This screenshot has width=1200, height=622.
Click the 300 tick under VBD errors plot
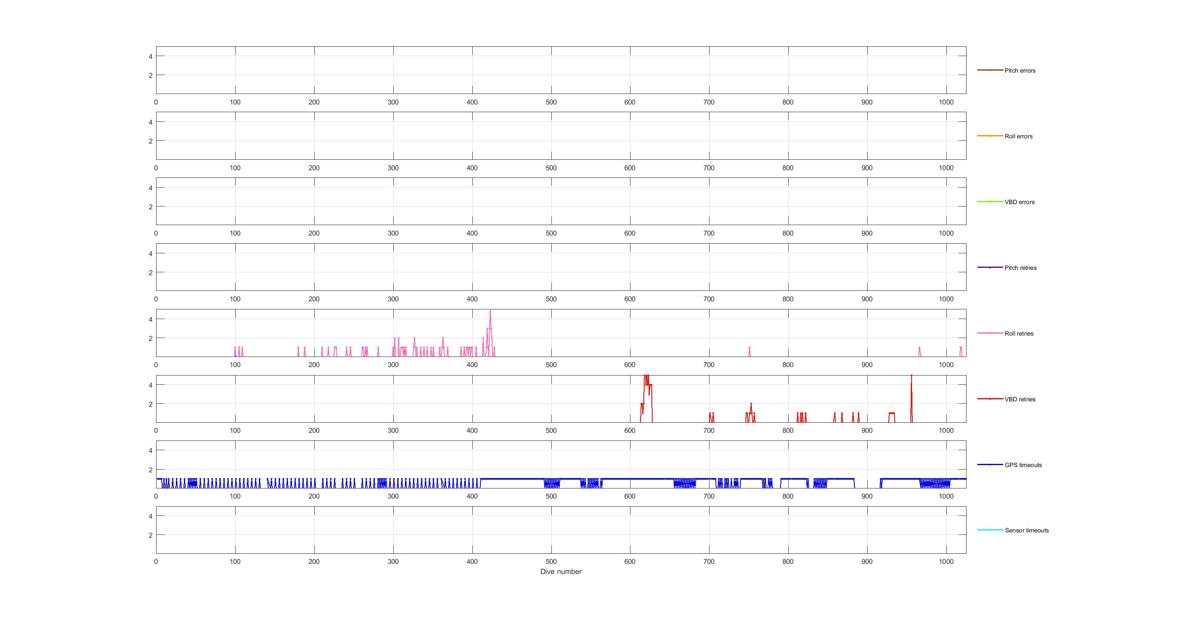pos(393,233)
